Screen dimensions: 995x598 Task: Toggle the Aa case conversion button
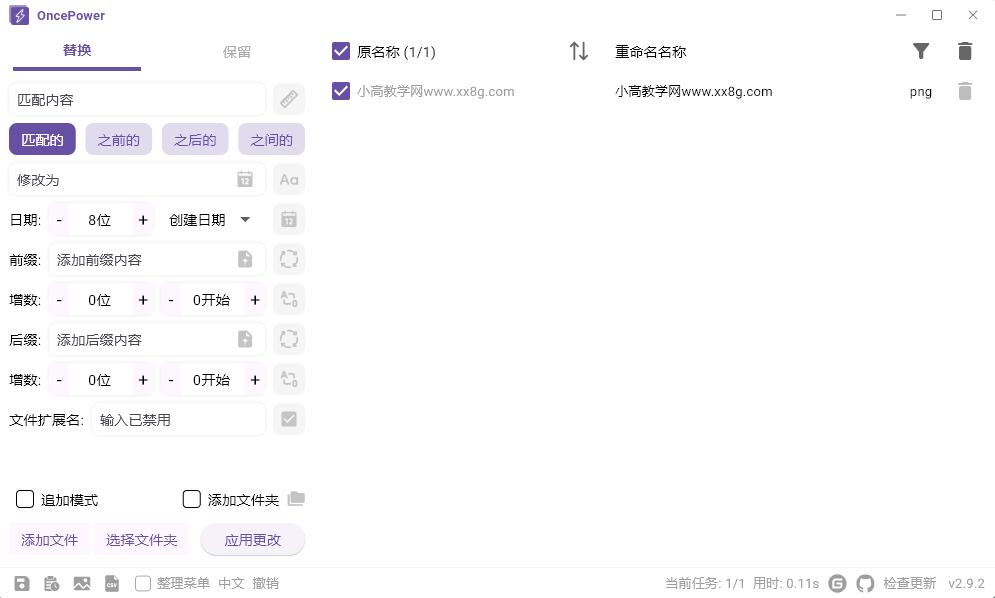289,180
